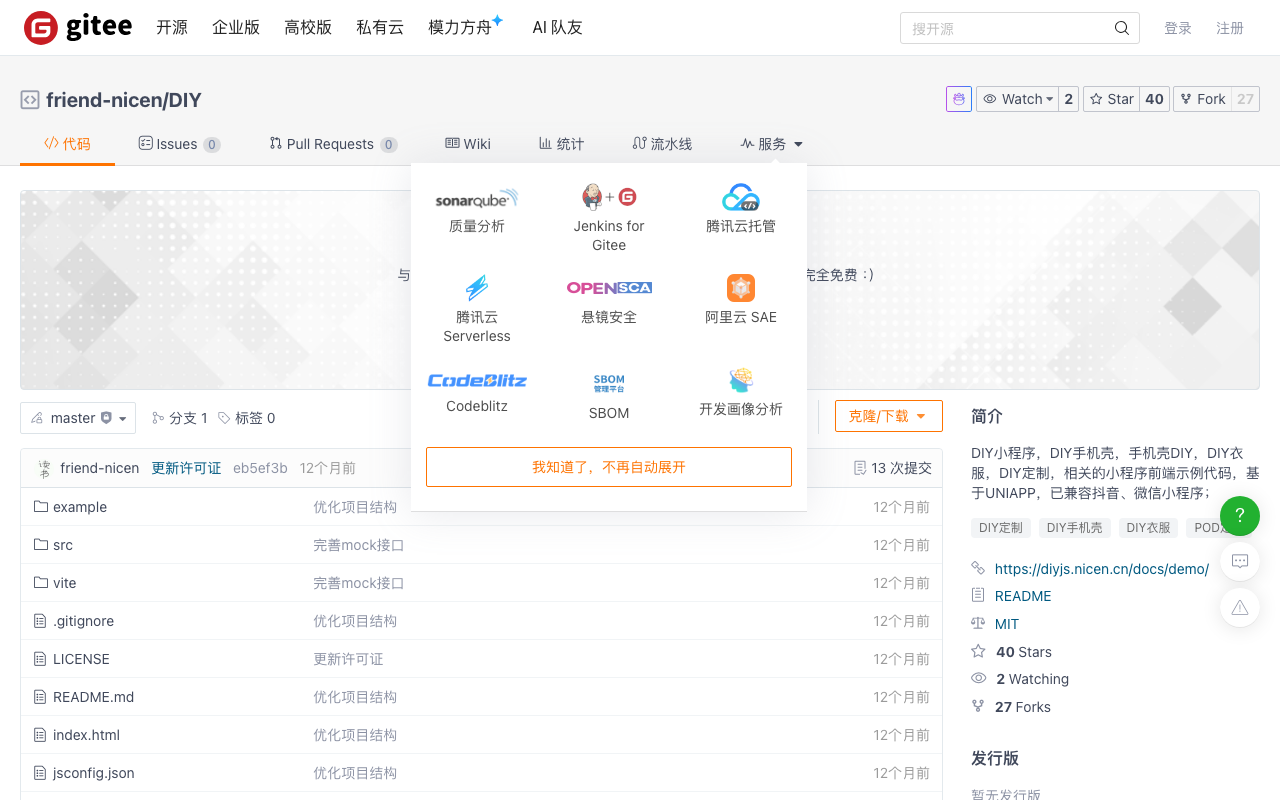Screen dimensions: 1280x800
Task: Click the 注册 register link
Action: tap(1230, 28)
